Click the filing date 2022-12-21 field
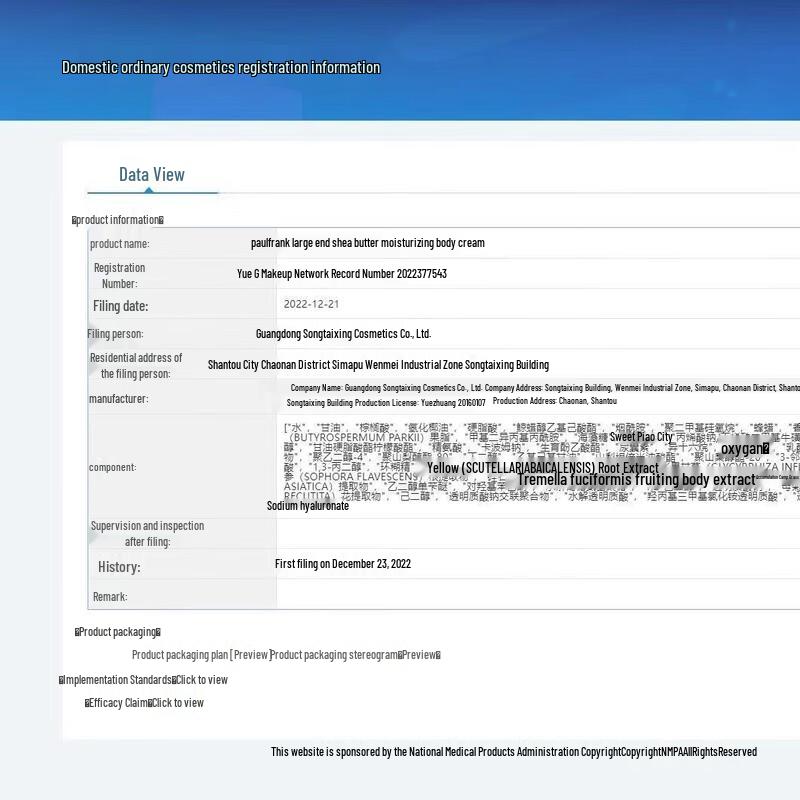Image resolution: width=800 pixels, height=800 pixels. tap(311, 304)
